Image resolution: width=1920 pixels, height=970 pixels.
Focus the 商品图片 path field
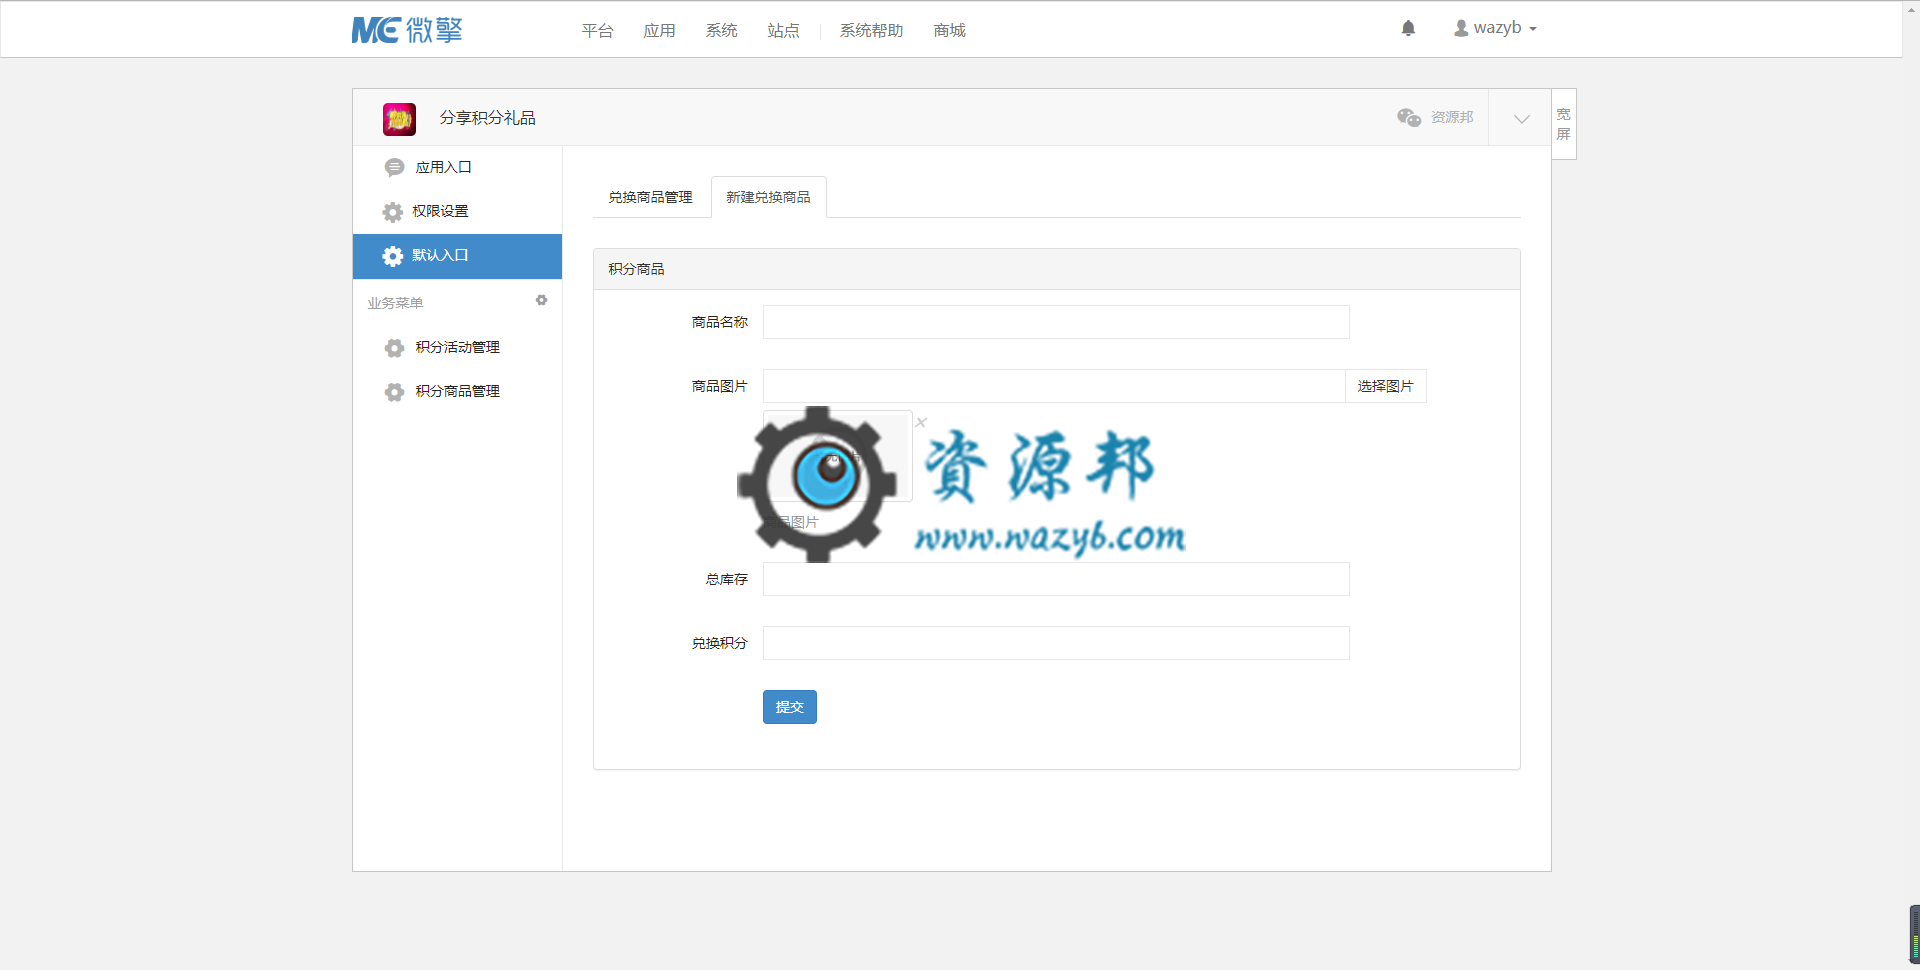(x=1054, y=386)
